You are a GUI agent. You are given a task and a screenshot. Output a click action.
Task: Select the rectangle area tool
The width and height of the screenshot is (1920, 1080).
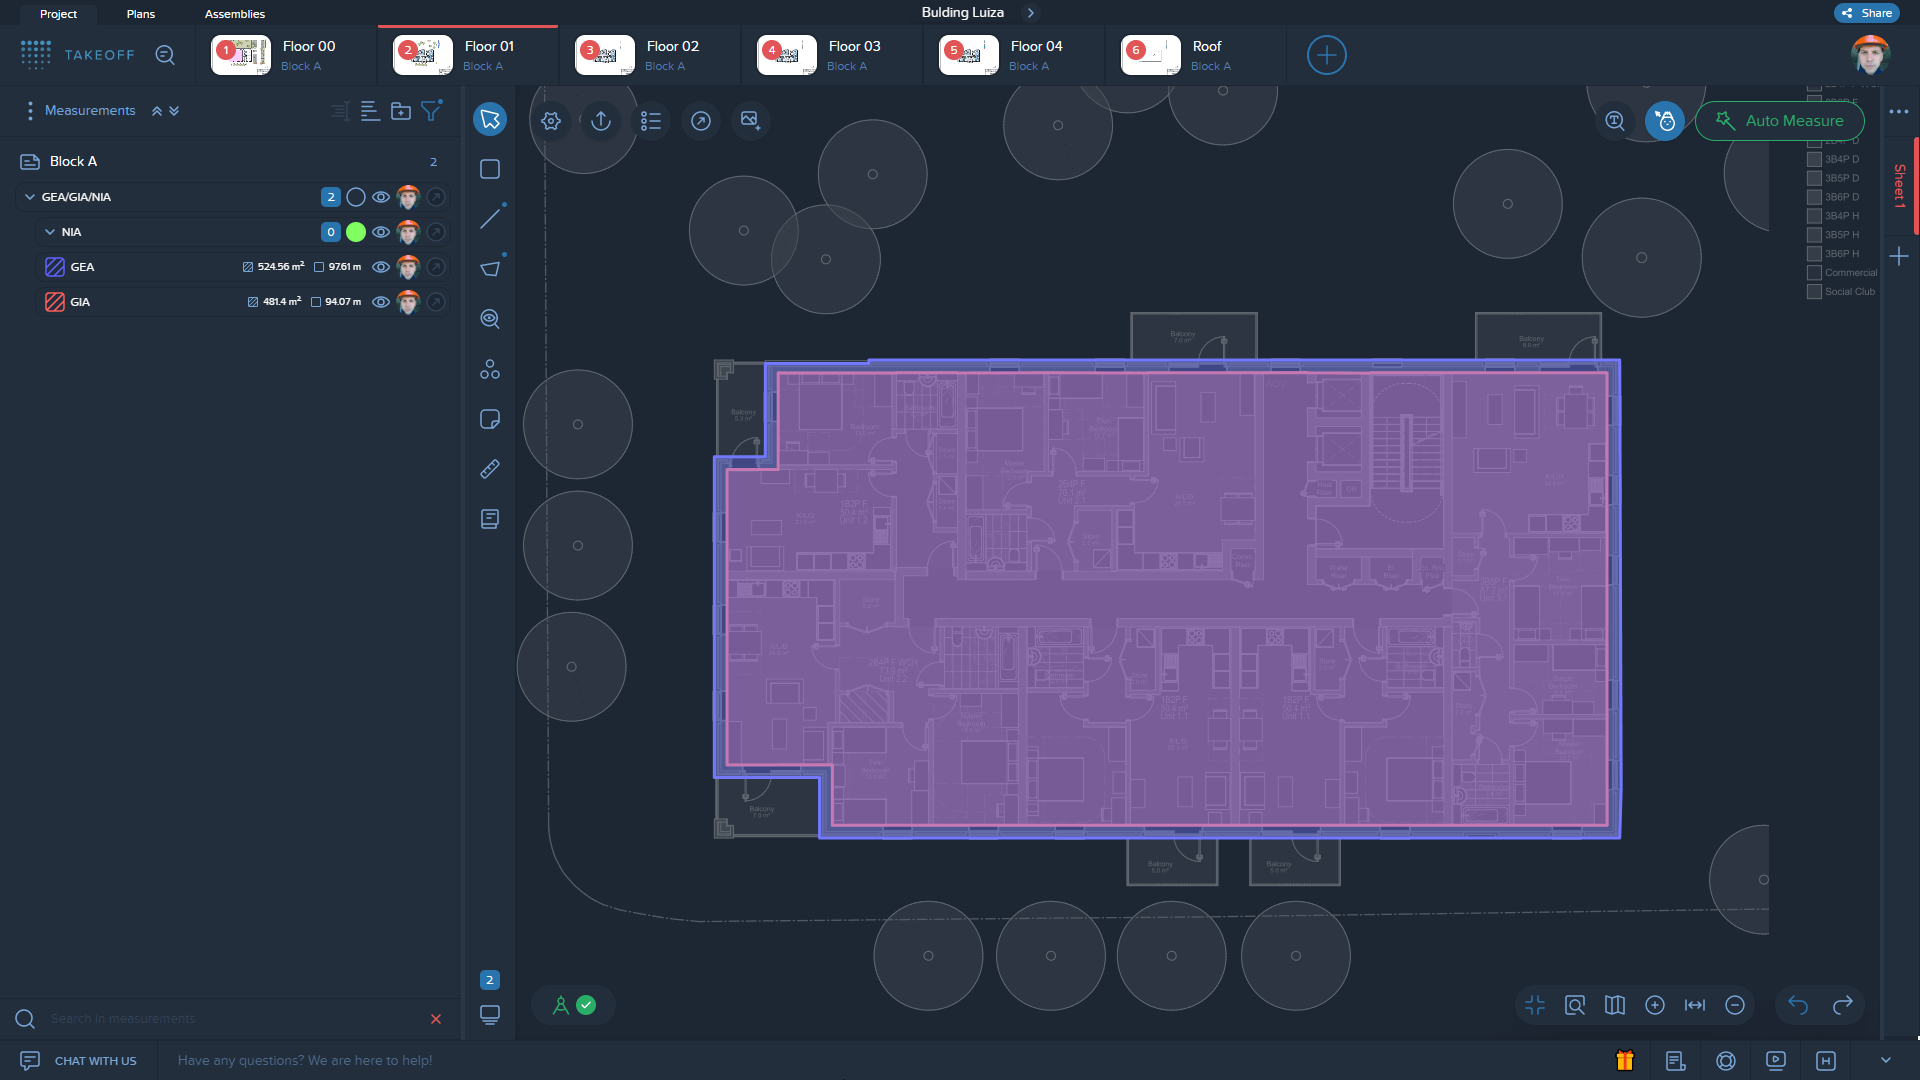click(x=490, y=169)
